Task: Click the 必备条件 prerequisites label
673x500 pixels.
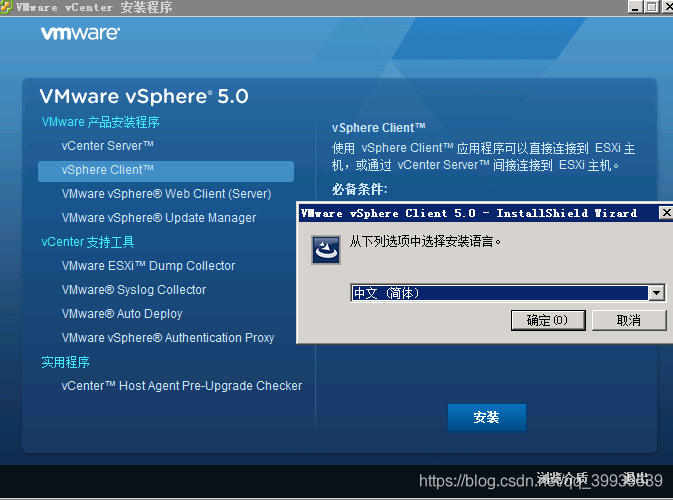Action: (360, 189)
